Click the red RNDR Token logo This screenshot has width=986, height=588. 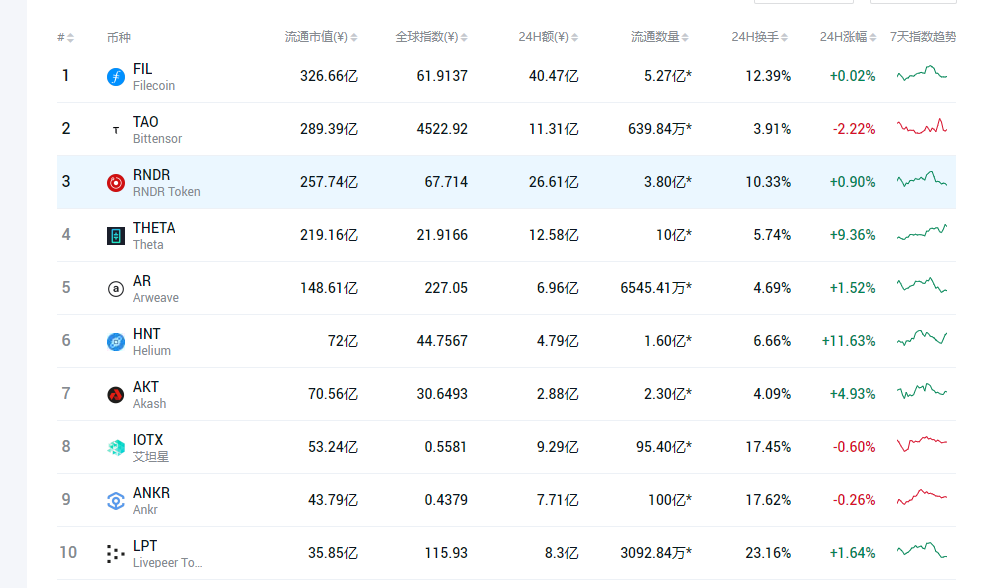point(116,183)
